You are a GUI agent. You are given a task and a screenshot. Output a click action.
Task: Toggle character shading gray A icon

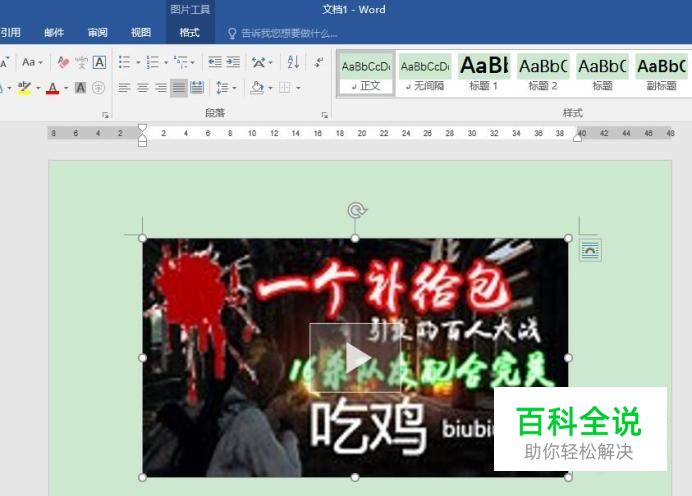[x=80, y=88]
